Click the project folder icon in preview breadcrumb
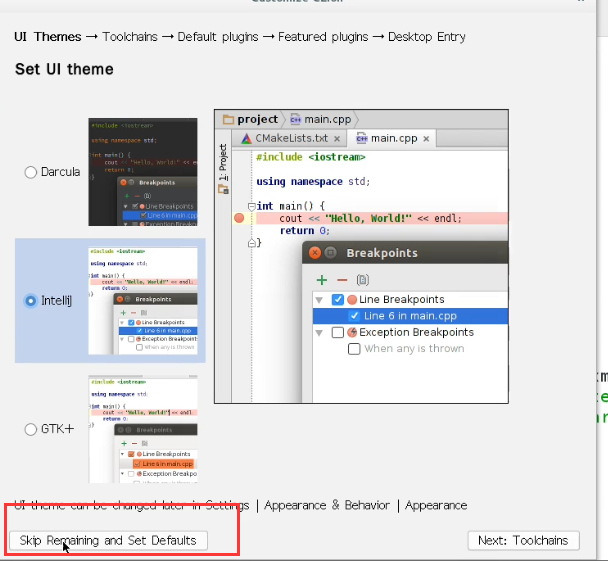 pyautogui.click(x=228, y=119)
